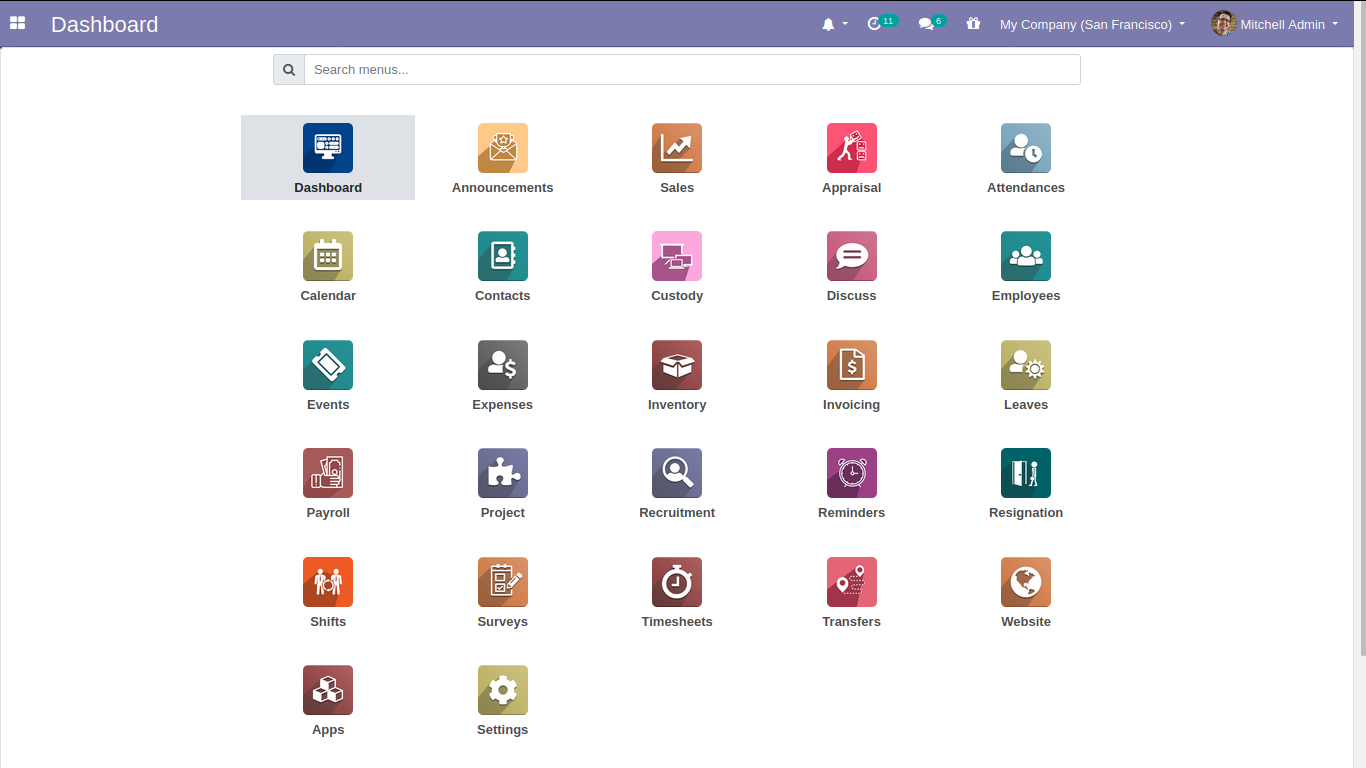Click the apps grid home menu icon
Screen dimensions: 1366x768
(17, 23)
